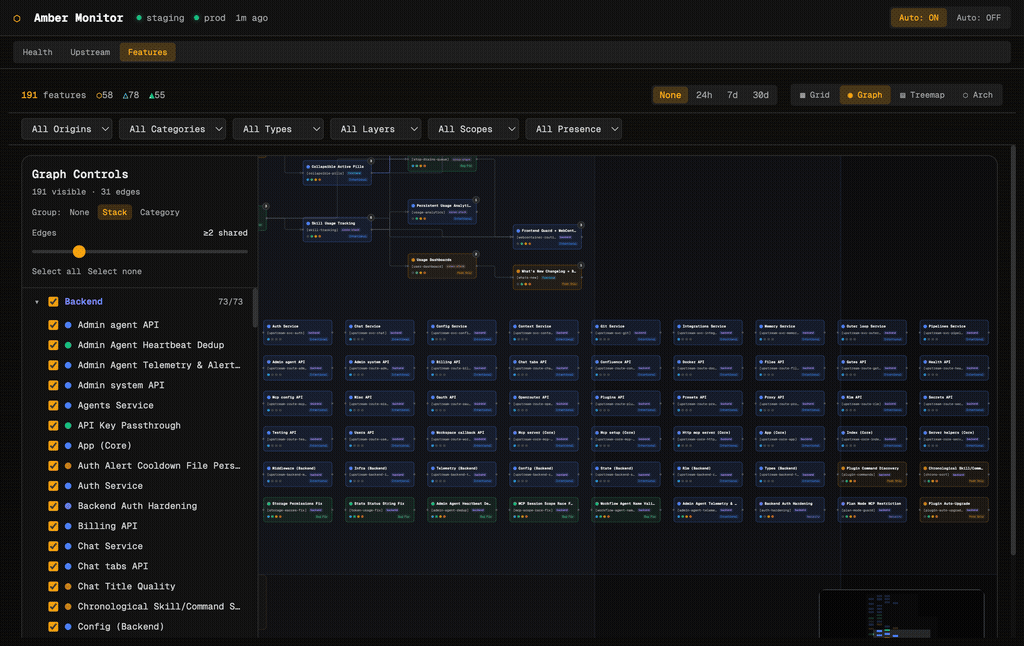Select the Health API graph node
Image resolution: width=1024 pixels, height=646 pixels.
(954, 368)
